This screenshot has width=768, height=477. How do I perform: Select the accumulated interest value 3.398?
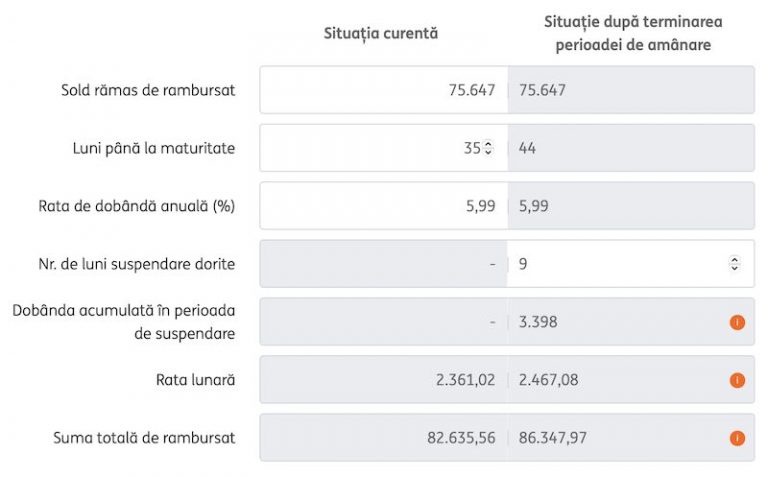pos(538,322)
